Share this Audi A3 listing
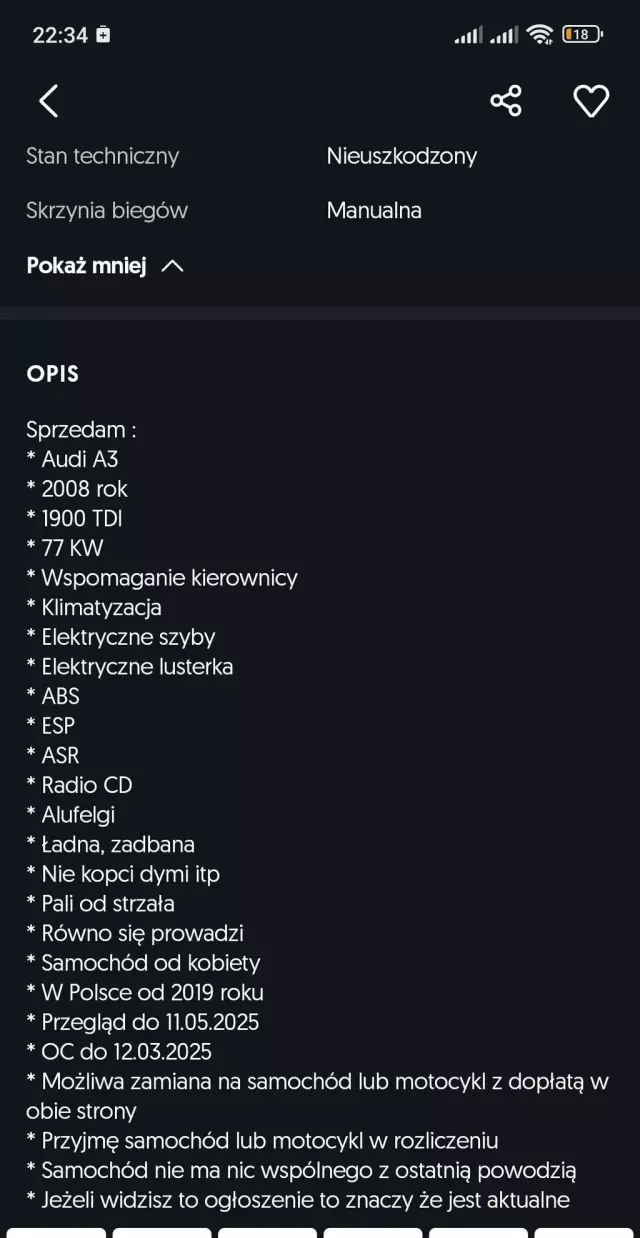The image size is (640, 1238). point(506,101)
